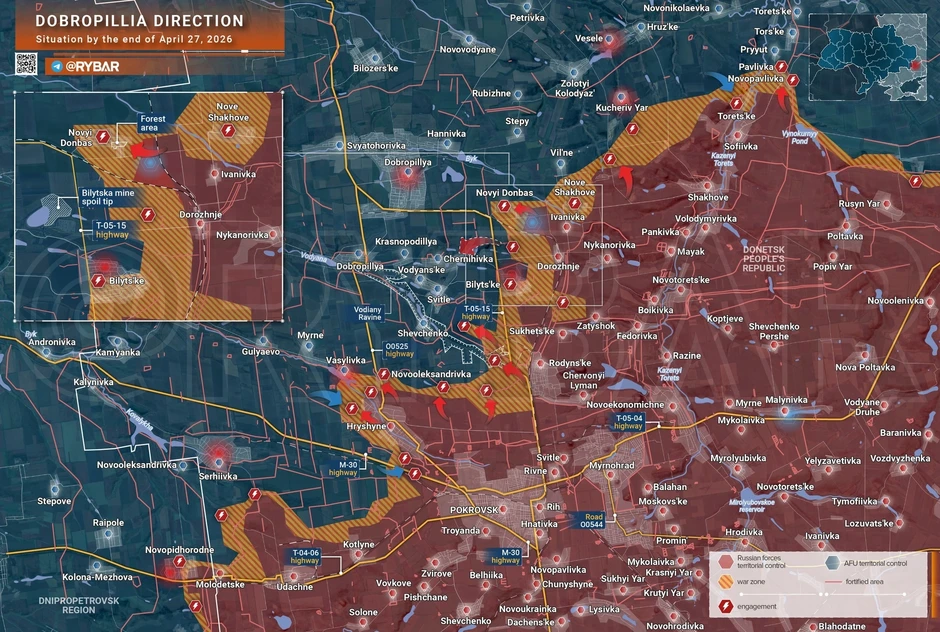Click the "O0525 highway" road label

click(x=399, y=350)
